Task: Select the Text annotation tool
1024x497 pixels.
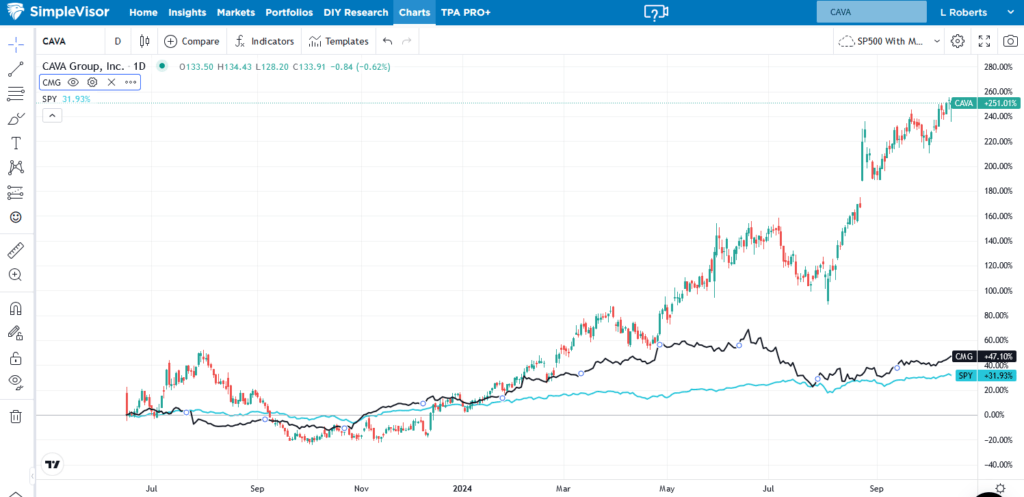Action: 16,143
